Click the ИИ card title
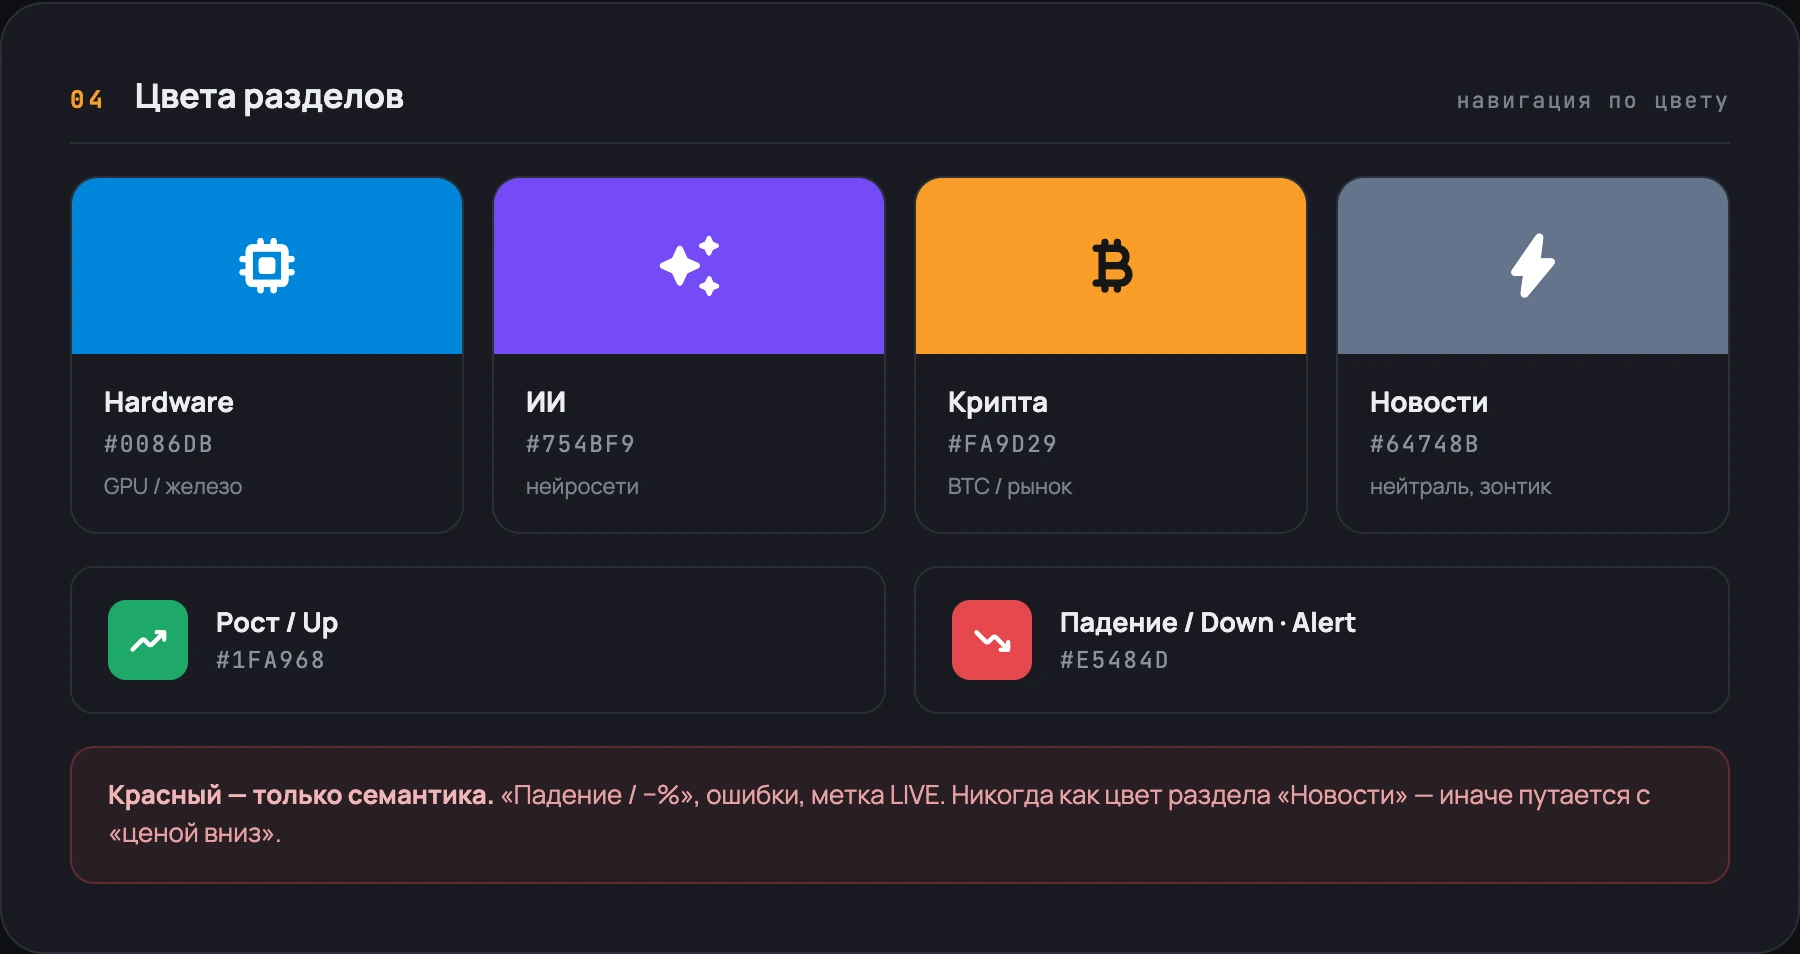This screenshot has width=1800, height=954. 546,402
